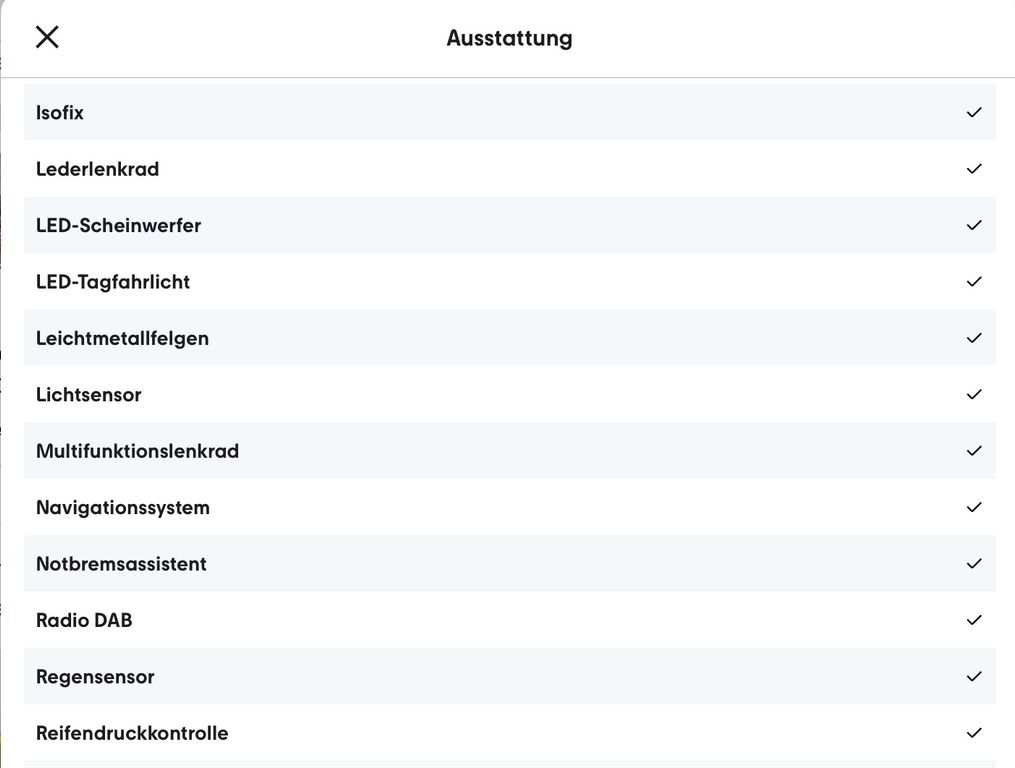Click the Lichtsensor checkmark icon
Screen dimensions: 1015x768
974,394
